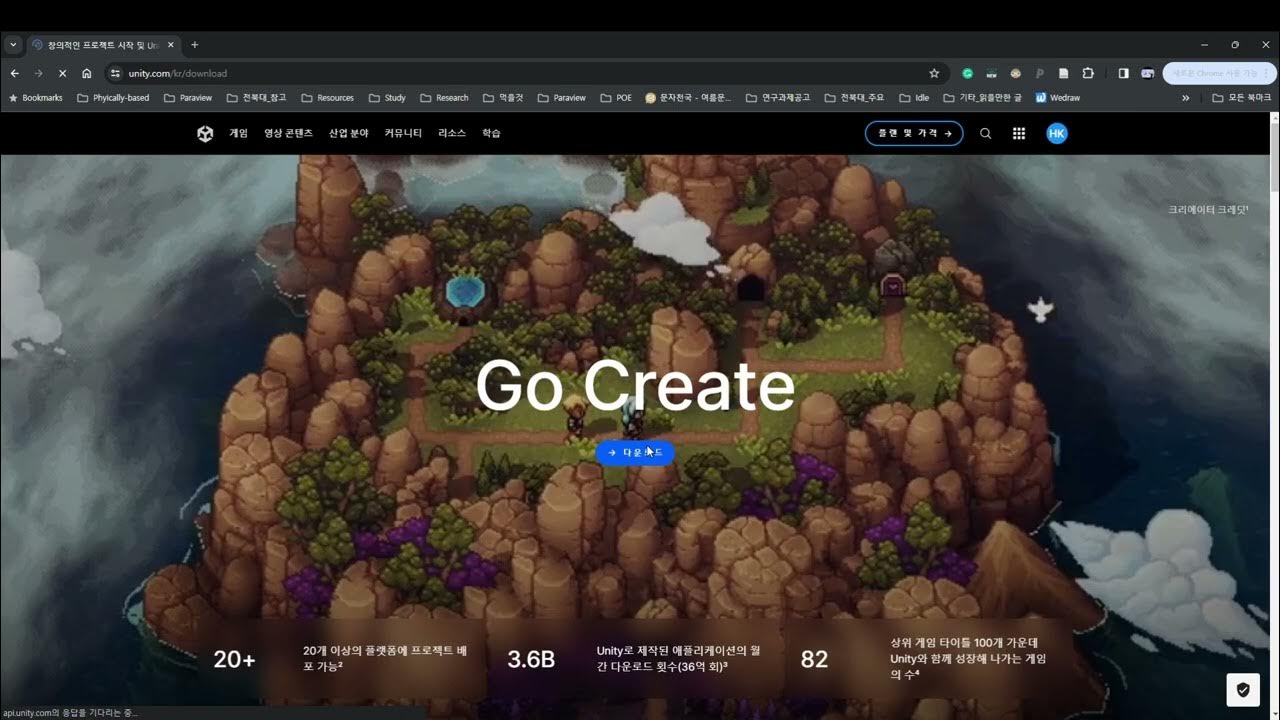Image resolution: width=1280 pixels, height=720 pixels.
Task: Open the Idle bookmark folder
Action: 913,98
